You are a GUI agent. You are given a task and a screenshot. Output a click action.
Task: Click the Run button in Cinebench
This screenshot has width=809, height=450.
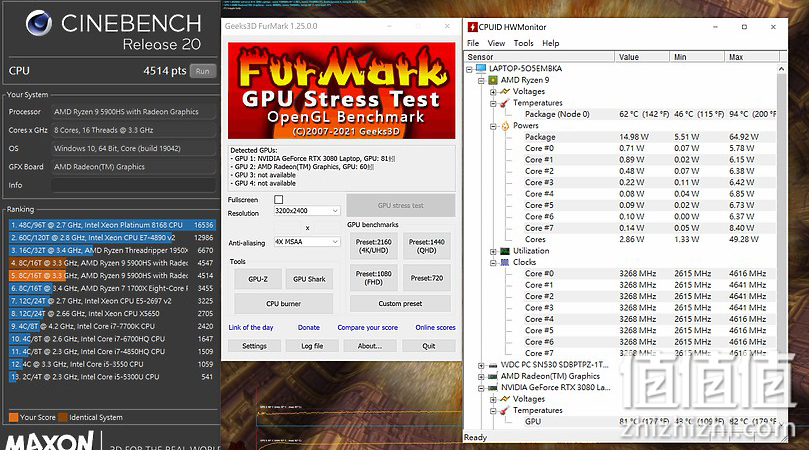203,71
